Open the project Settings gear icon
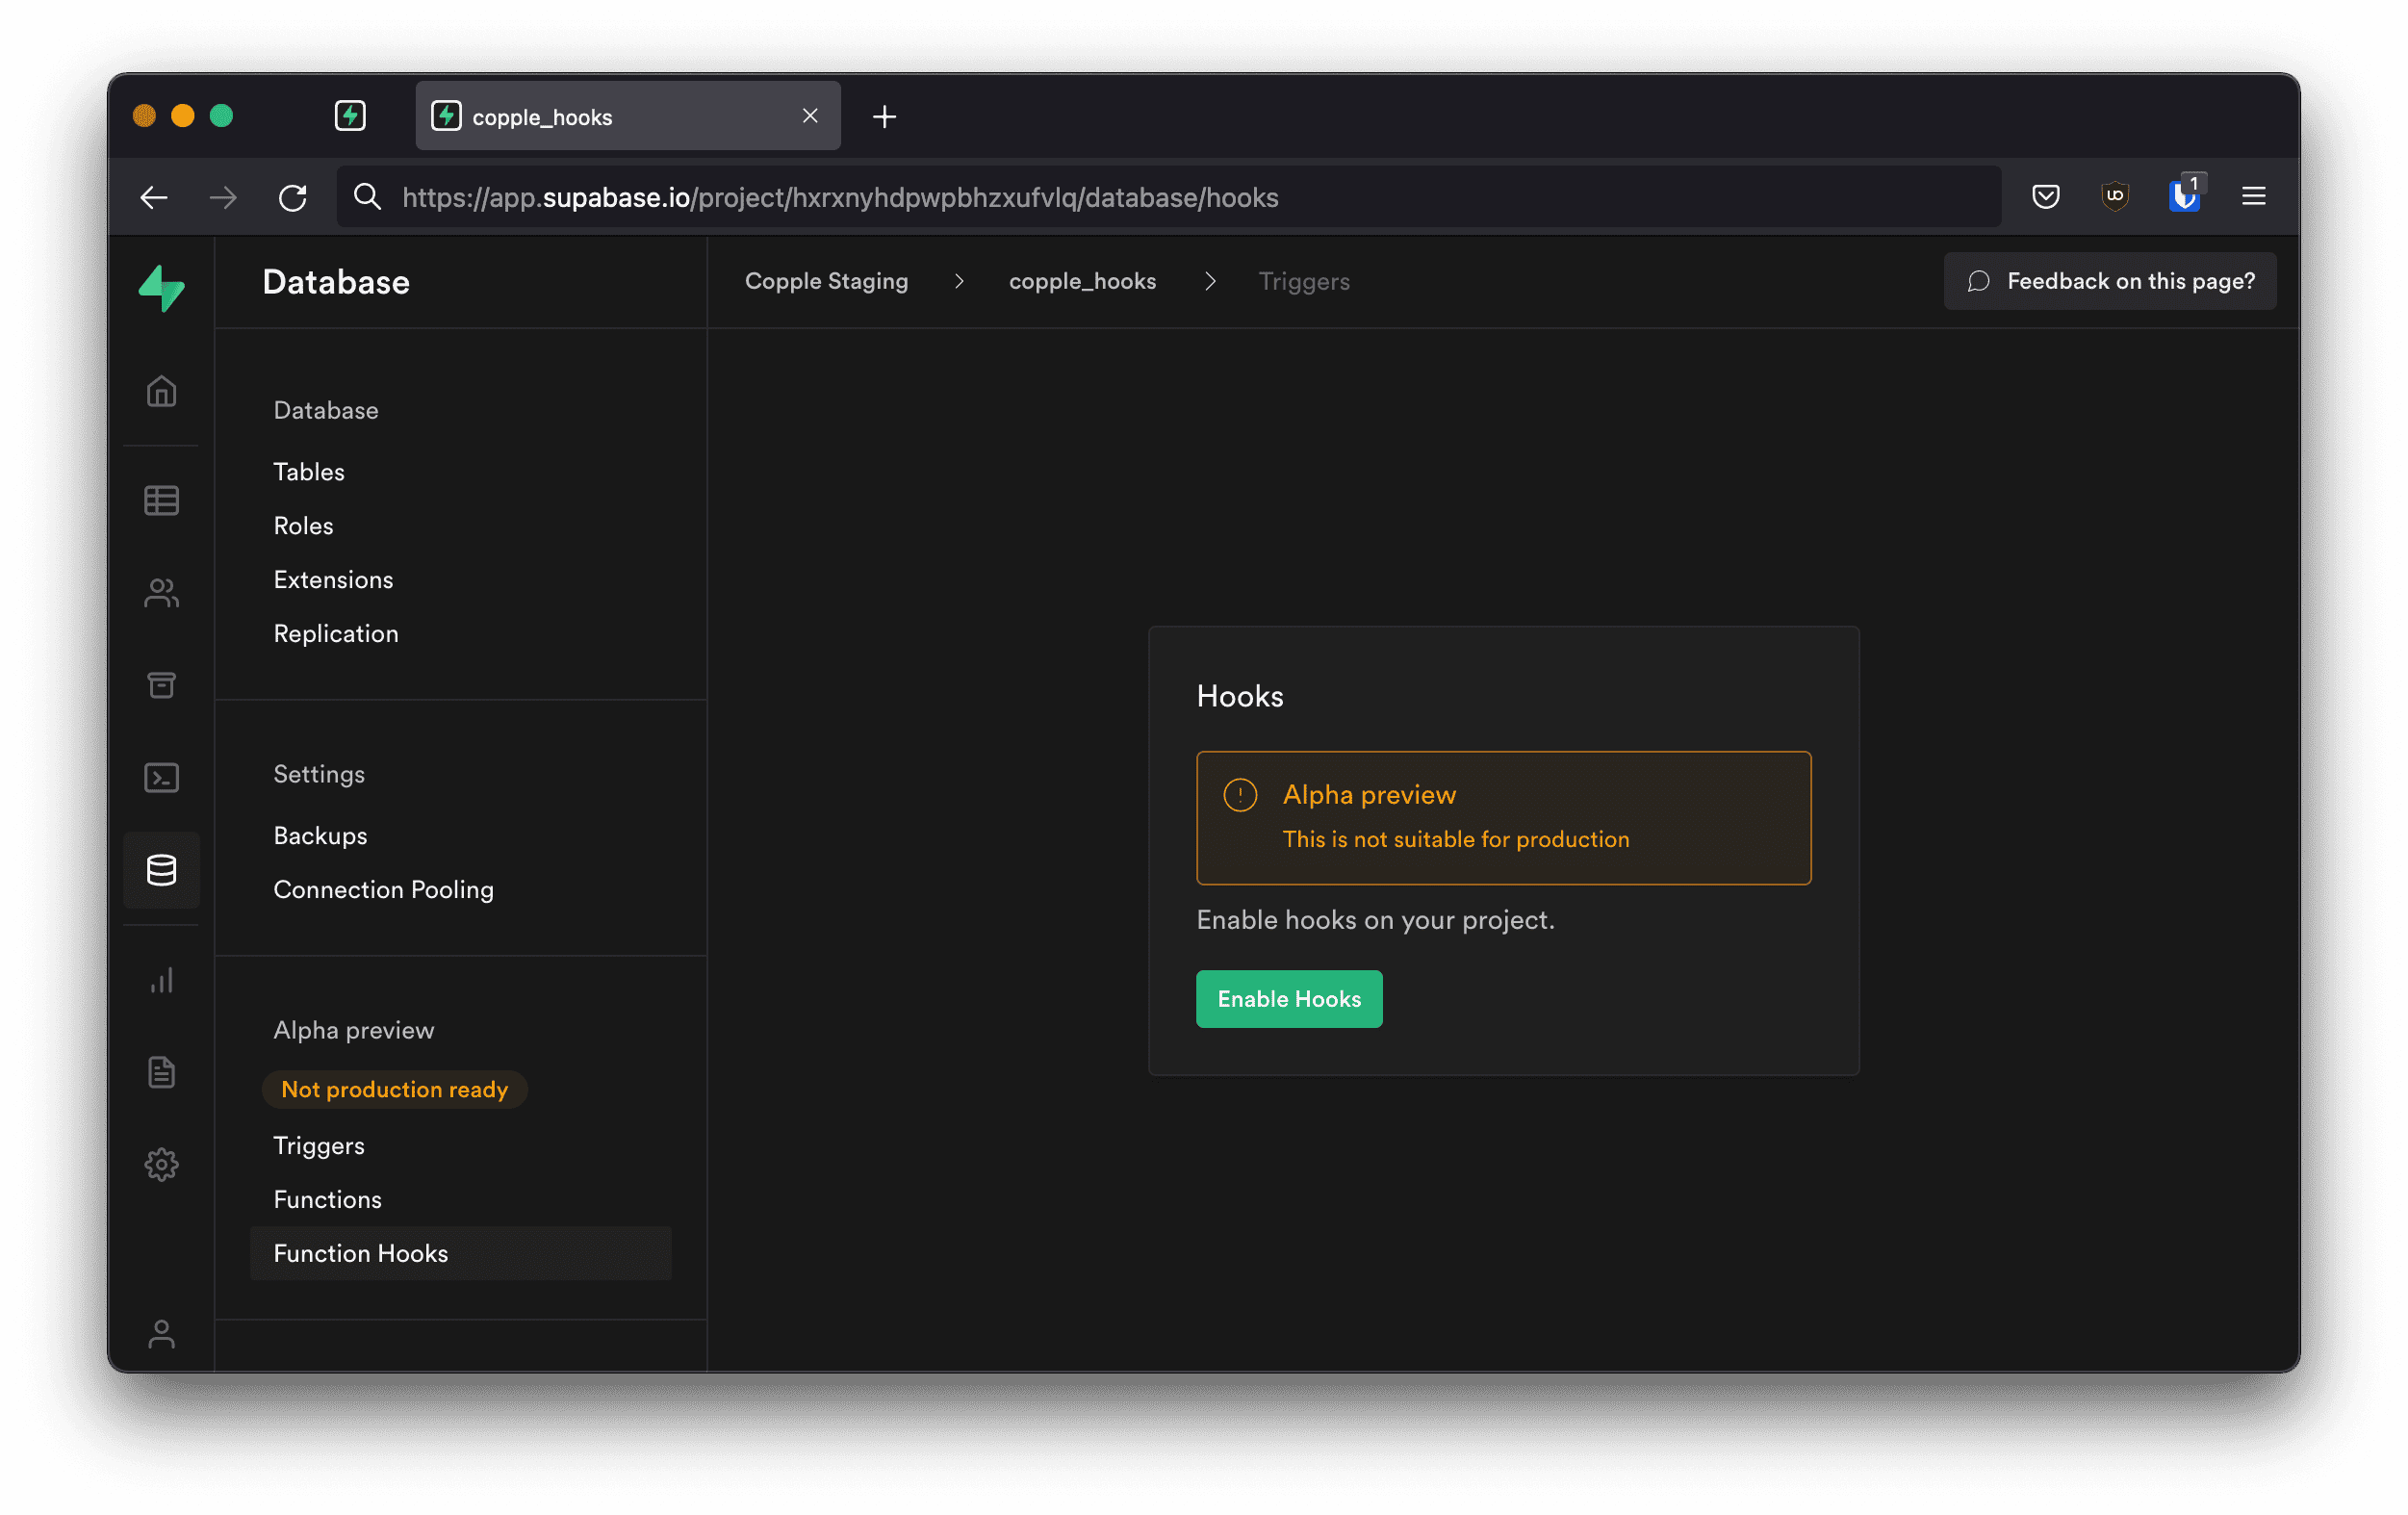 click(161, 1164)
